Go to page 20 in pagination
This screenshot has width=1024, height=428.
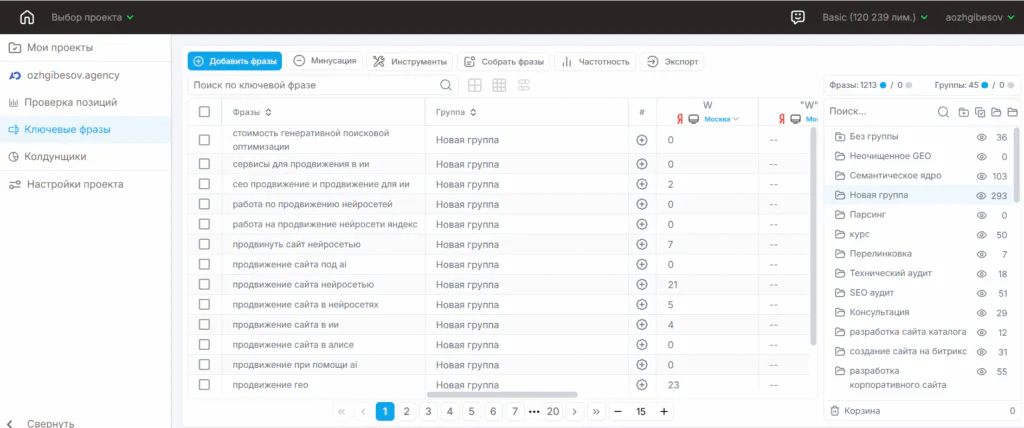click(552, 412)
